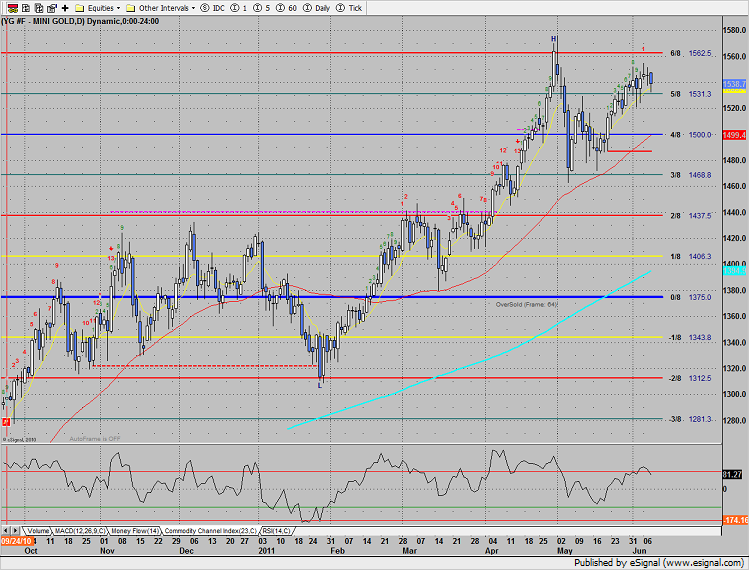Click the black plus icon in toolbar

coord(65,8)
